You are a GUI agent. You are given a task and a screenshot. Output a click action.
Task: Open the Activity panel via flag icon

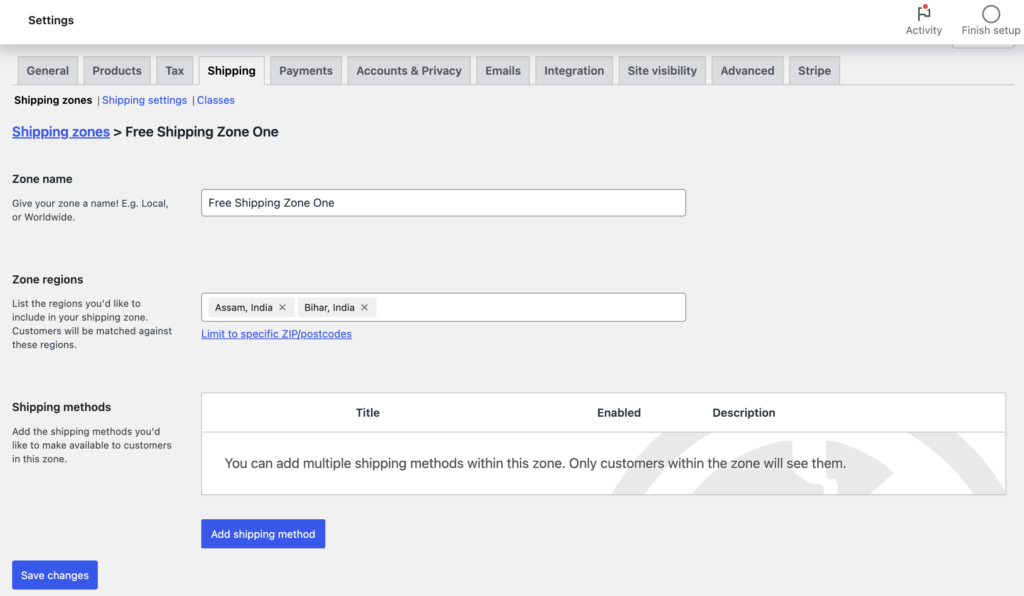click(923, 20)
